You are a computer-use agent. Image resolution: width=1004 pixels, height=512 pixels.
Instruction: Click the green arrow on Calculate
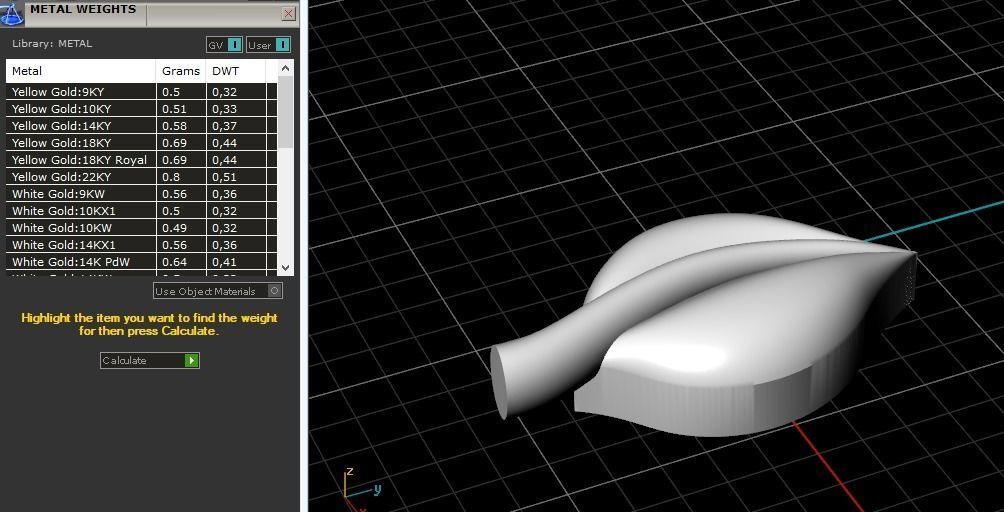click(x=191, y=360)
